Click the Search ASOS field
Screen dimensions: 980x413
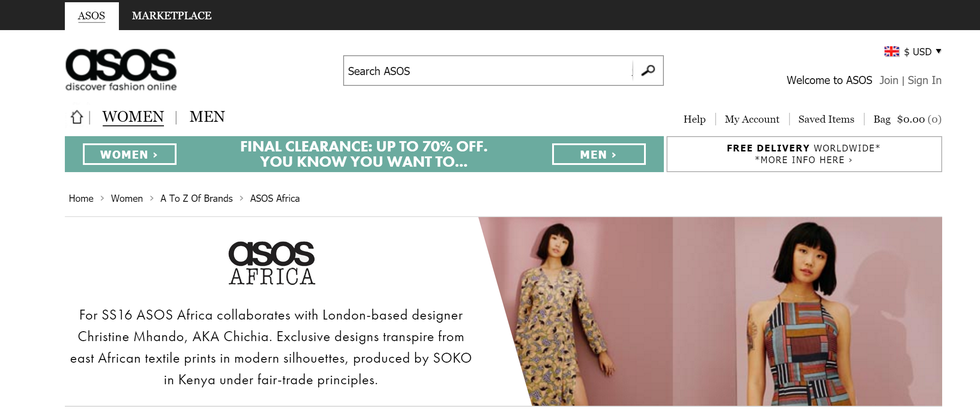pos(488,70)
